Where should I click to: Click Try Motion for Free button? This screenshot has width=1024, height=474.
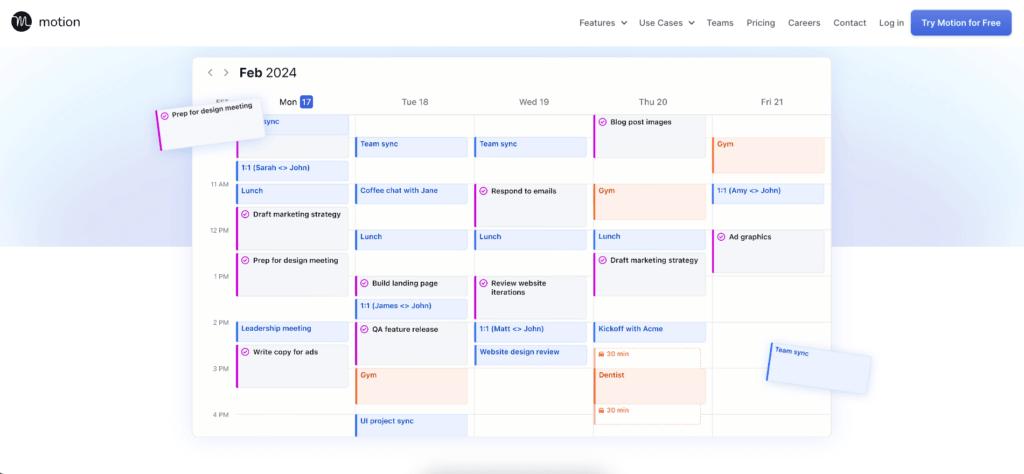pyautogui.click(x=961, y=23)
